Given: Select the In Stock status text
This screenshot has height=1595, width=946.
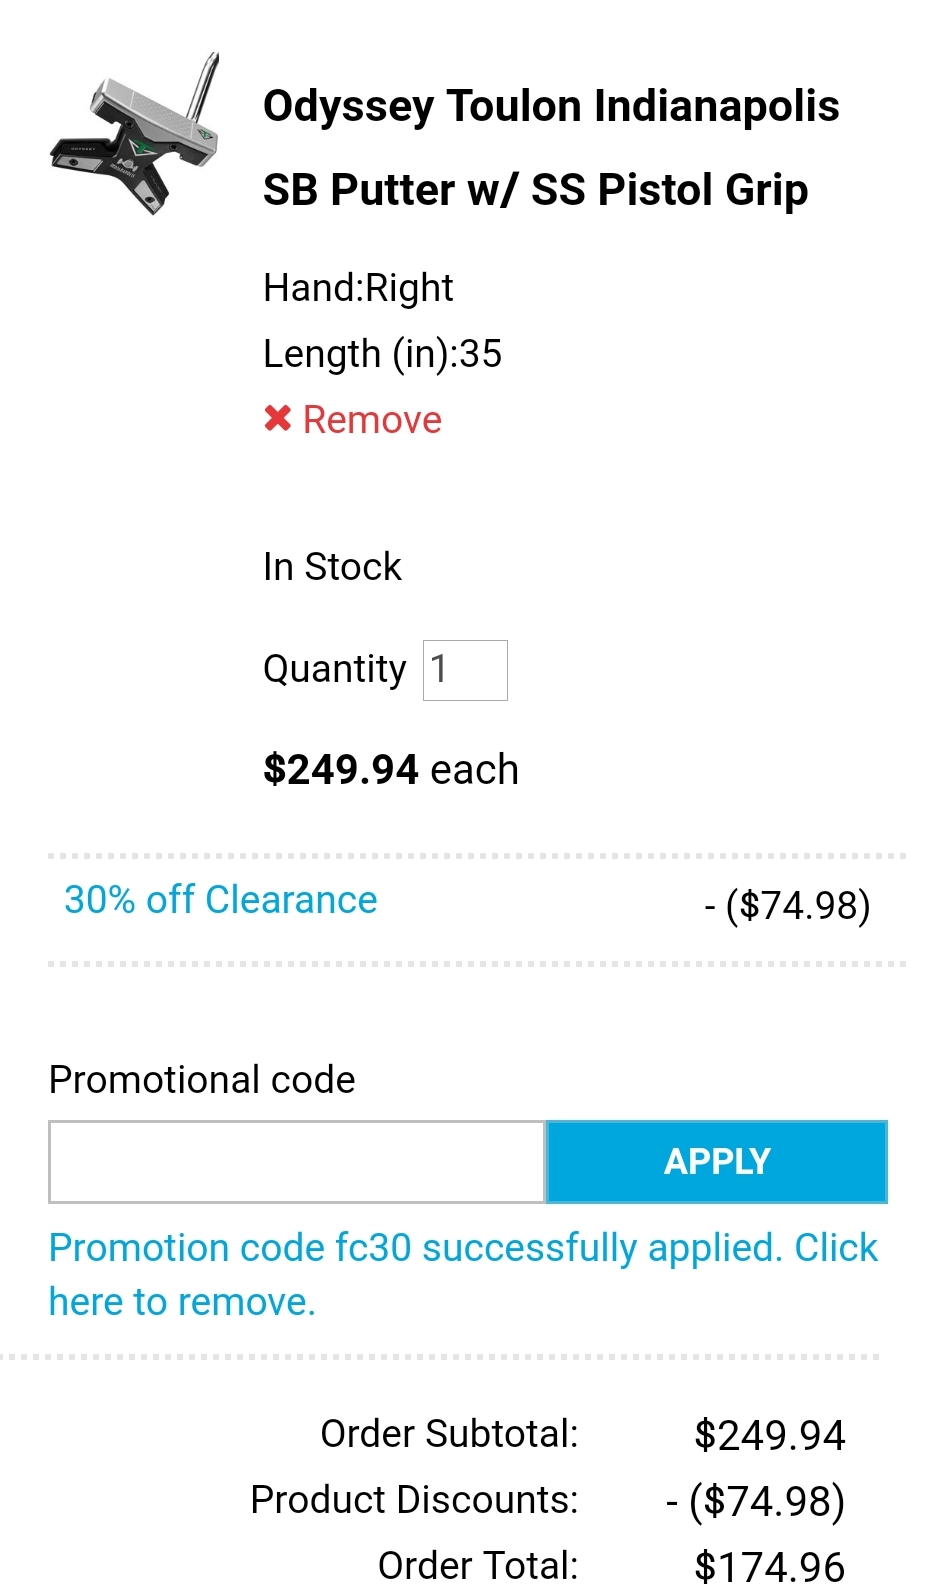Looking at the screenshot, I should click(332, 567).
